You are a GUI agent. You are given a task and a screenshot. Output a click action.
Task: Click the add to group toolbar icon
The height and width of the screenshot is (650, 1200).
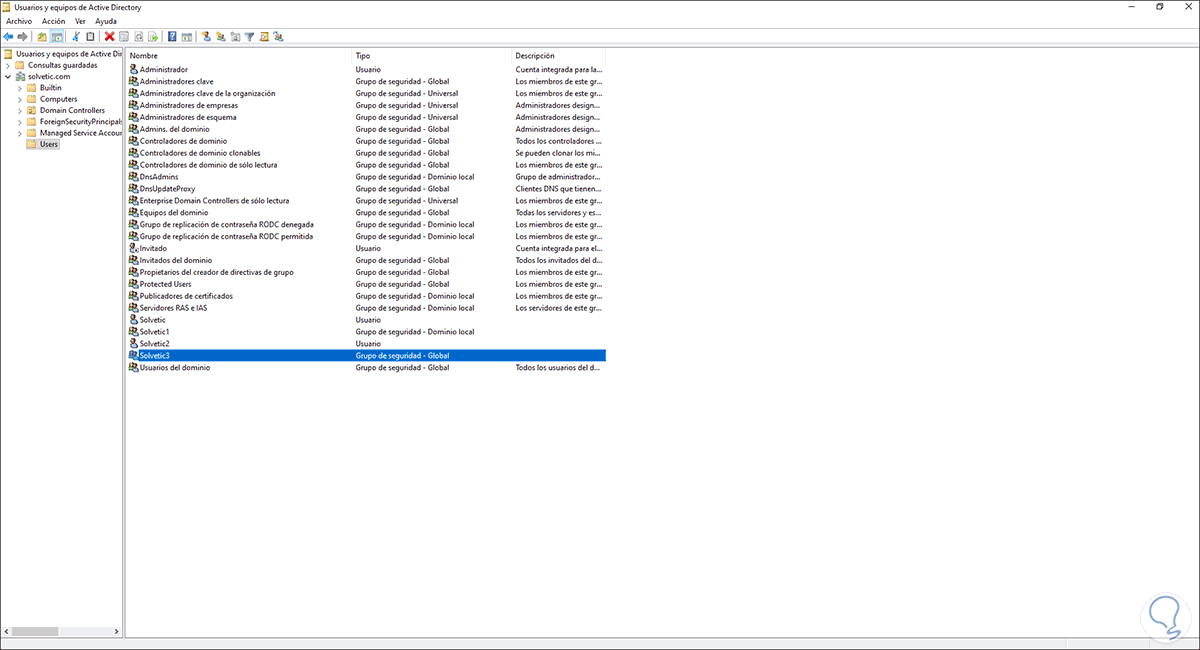click(278, 37)
